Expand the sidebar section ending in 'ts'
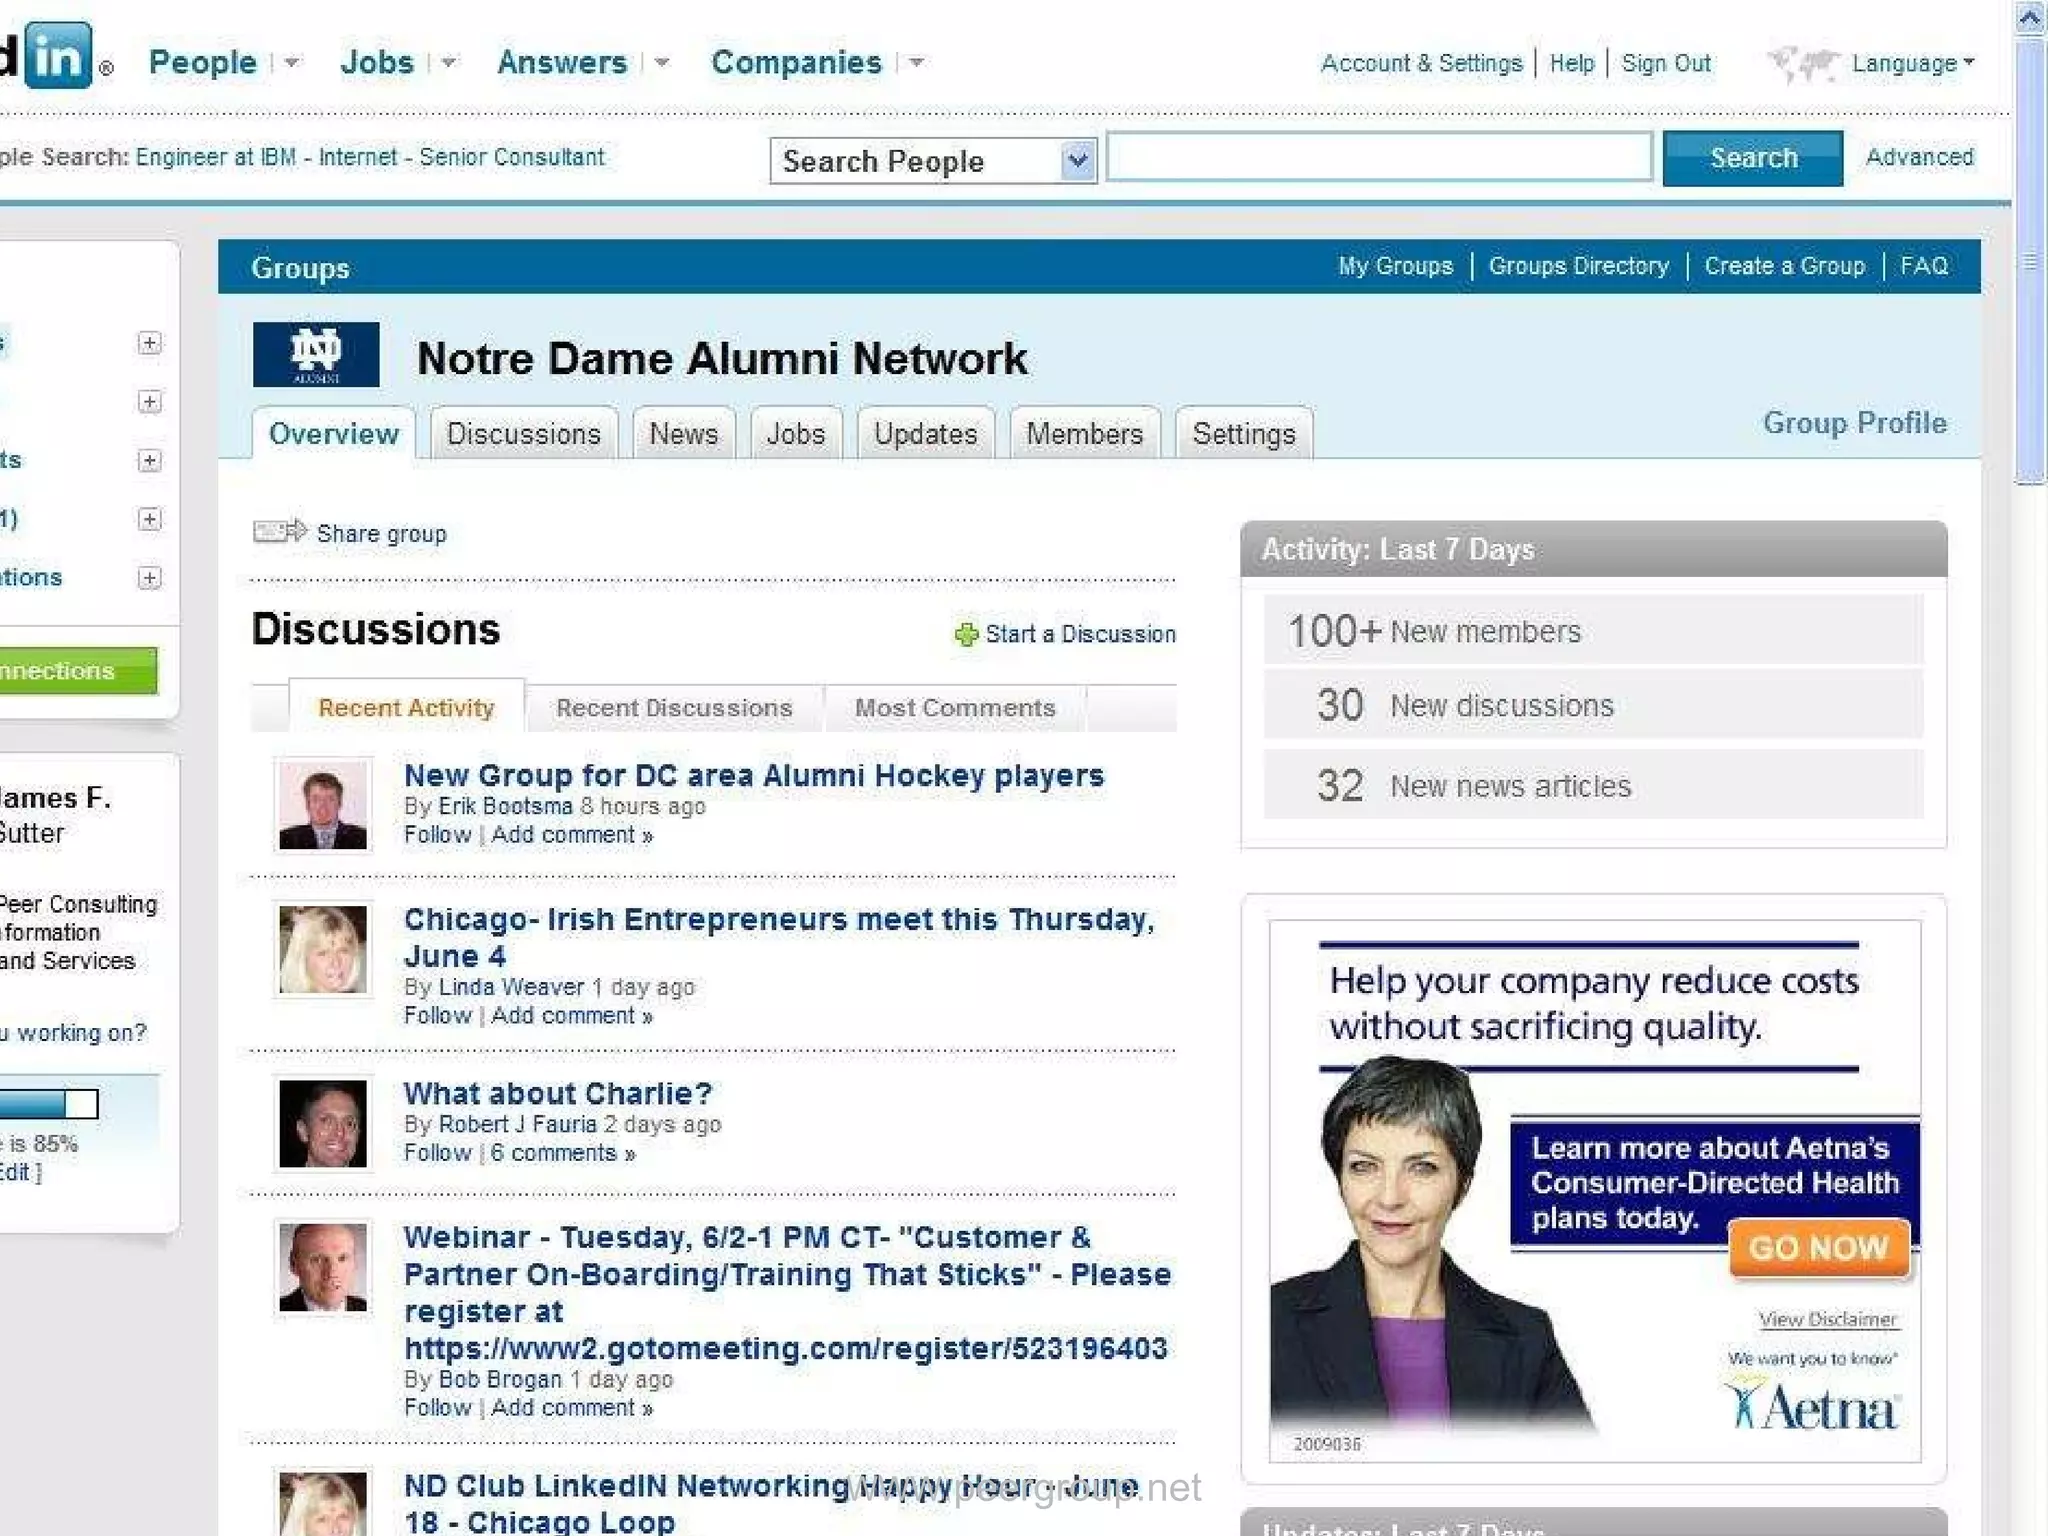The height and width of the screenshot is (1536, 2048). (149, 460)
